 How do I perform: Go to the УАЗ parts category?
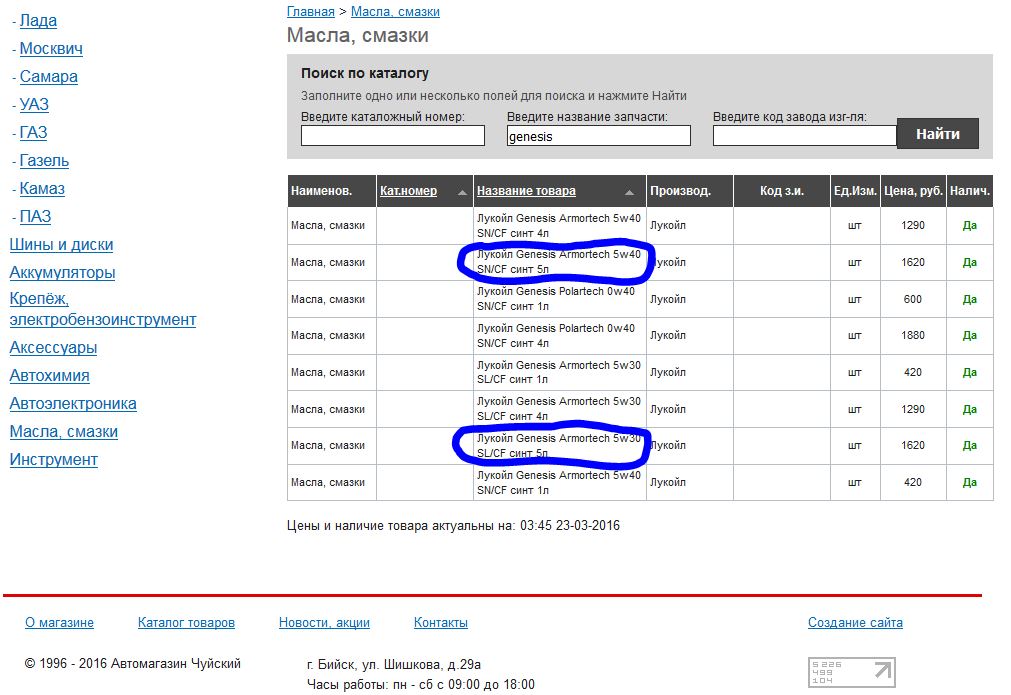[34, 104]
